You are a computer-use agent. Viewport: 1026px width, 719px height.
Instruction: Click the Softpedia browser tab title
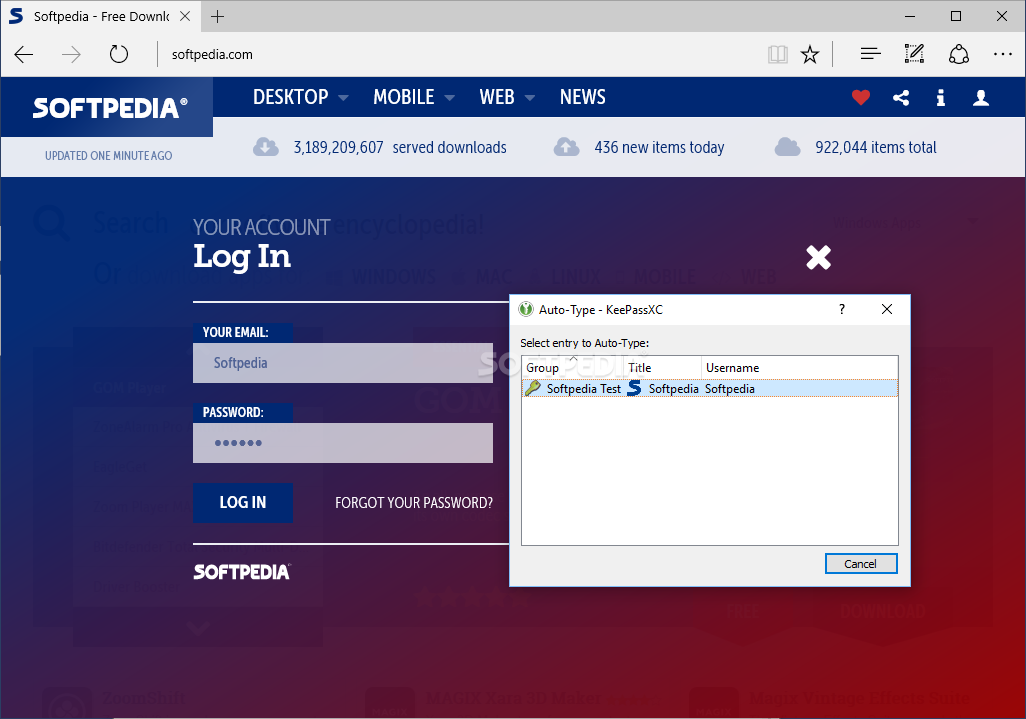coord(101,16)
